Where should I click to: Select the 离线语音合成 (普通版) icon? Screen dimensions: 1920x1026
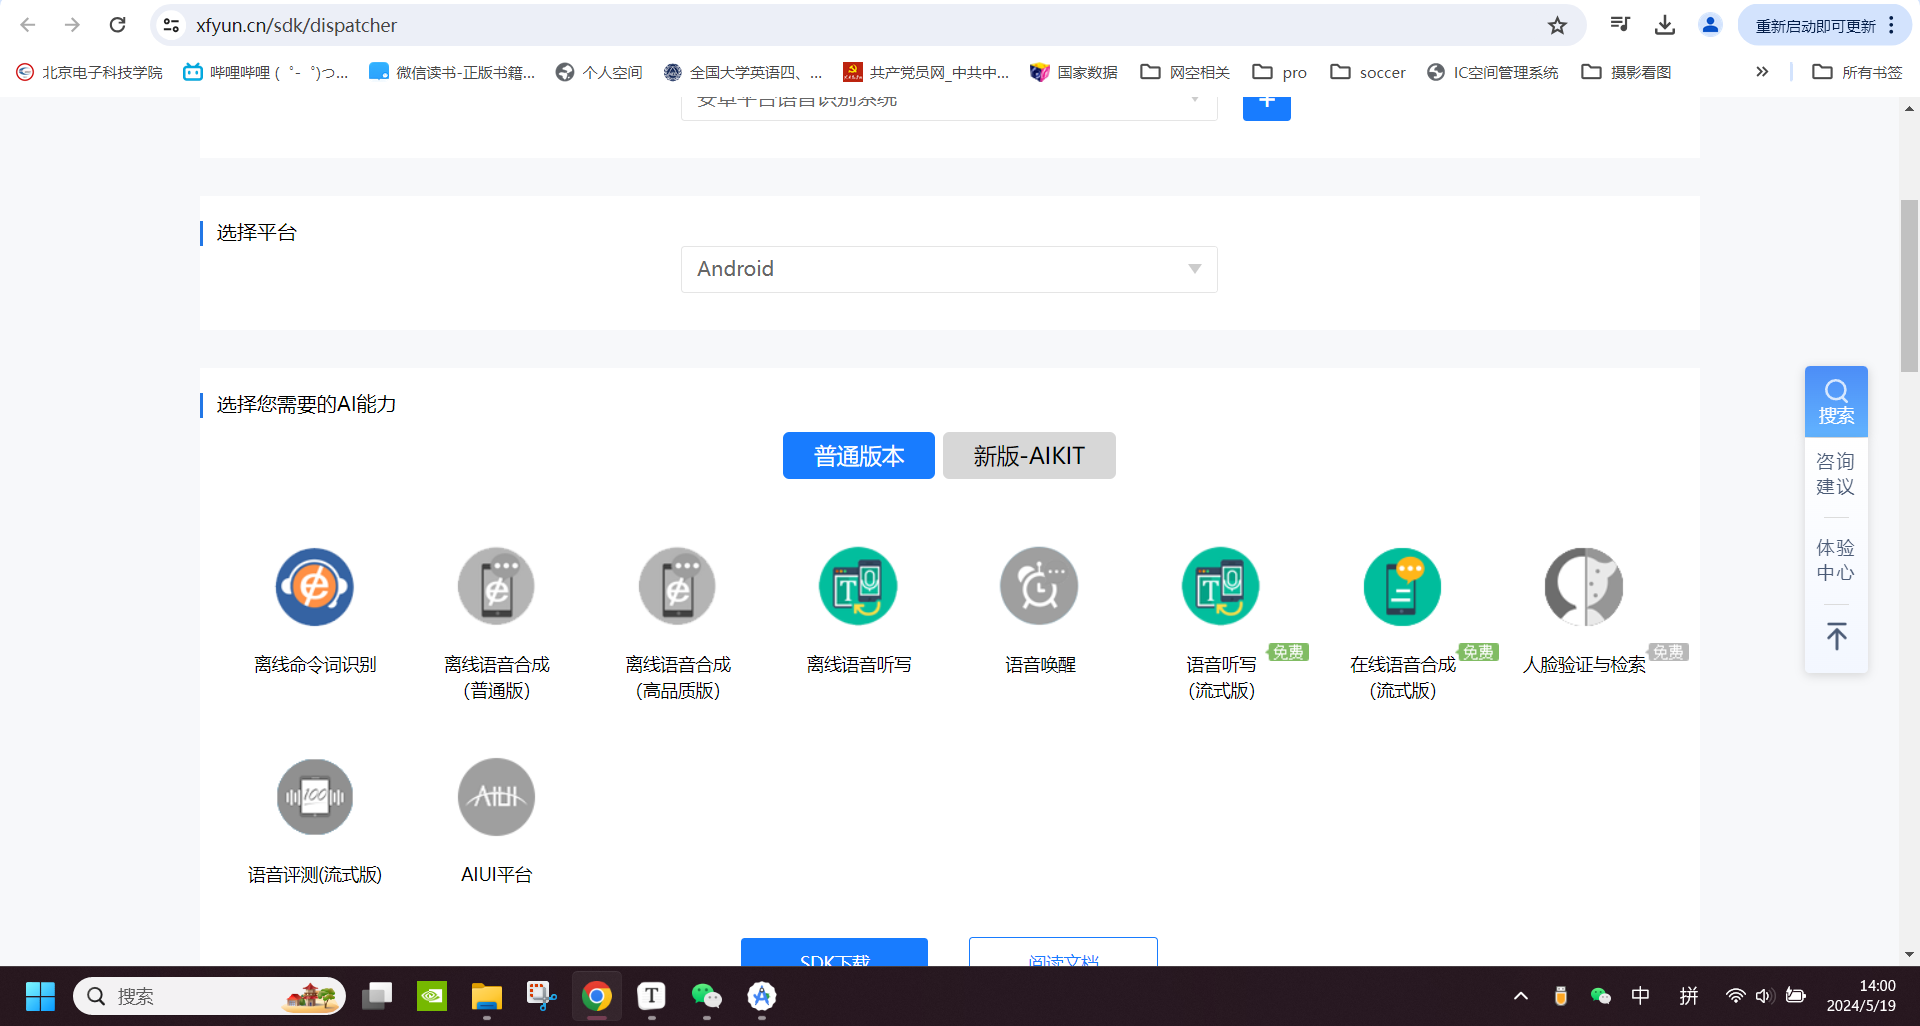[496, 587]
